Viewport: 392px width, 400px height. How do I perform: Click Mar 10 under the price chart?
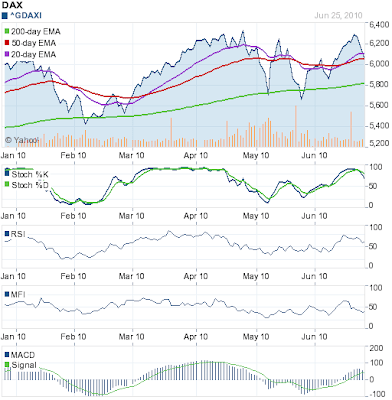pos(132,155)
